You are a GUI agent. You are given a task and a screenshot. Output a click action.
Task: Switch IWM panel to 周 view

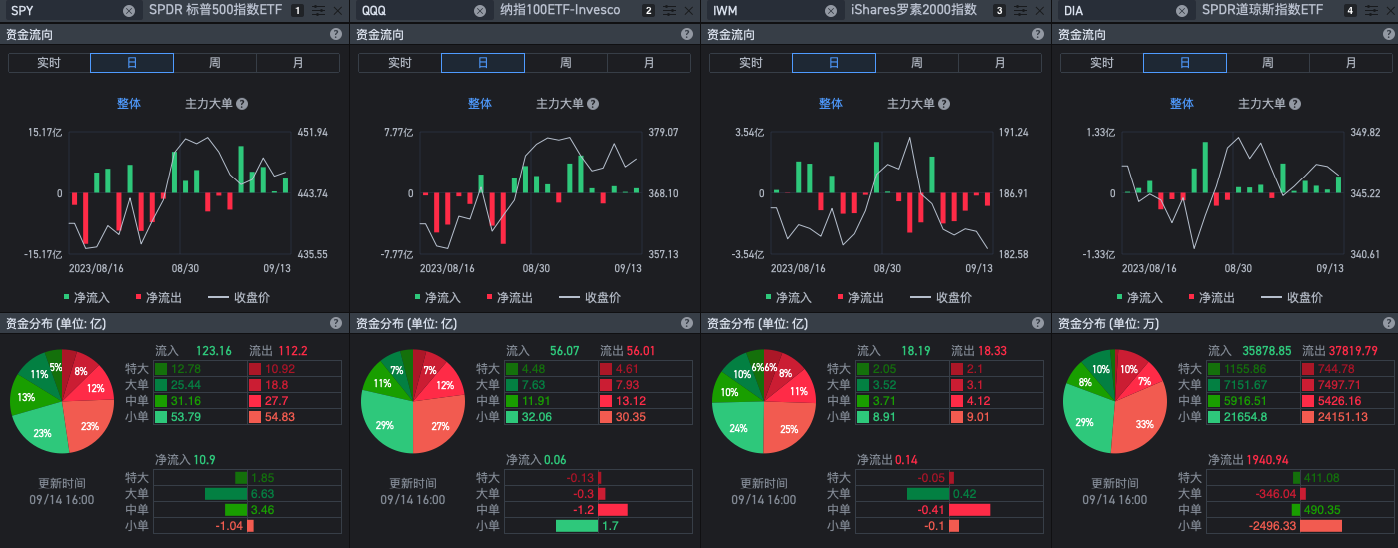coord(917,63)
